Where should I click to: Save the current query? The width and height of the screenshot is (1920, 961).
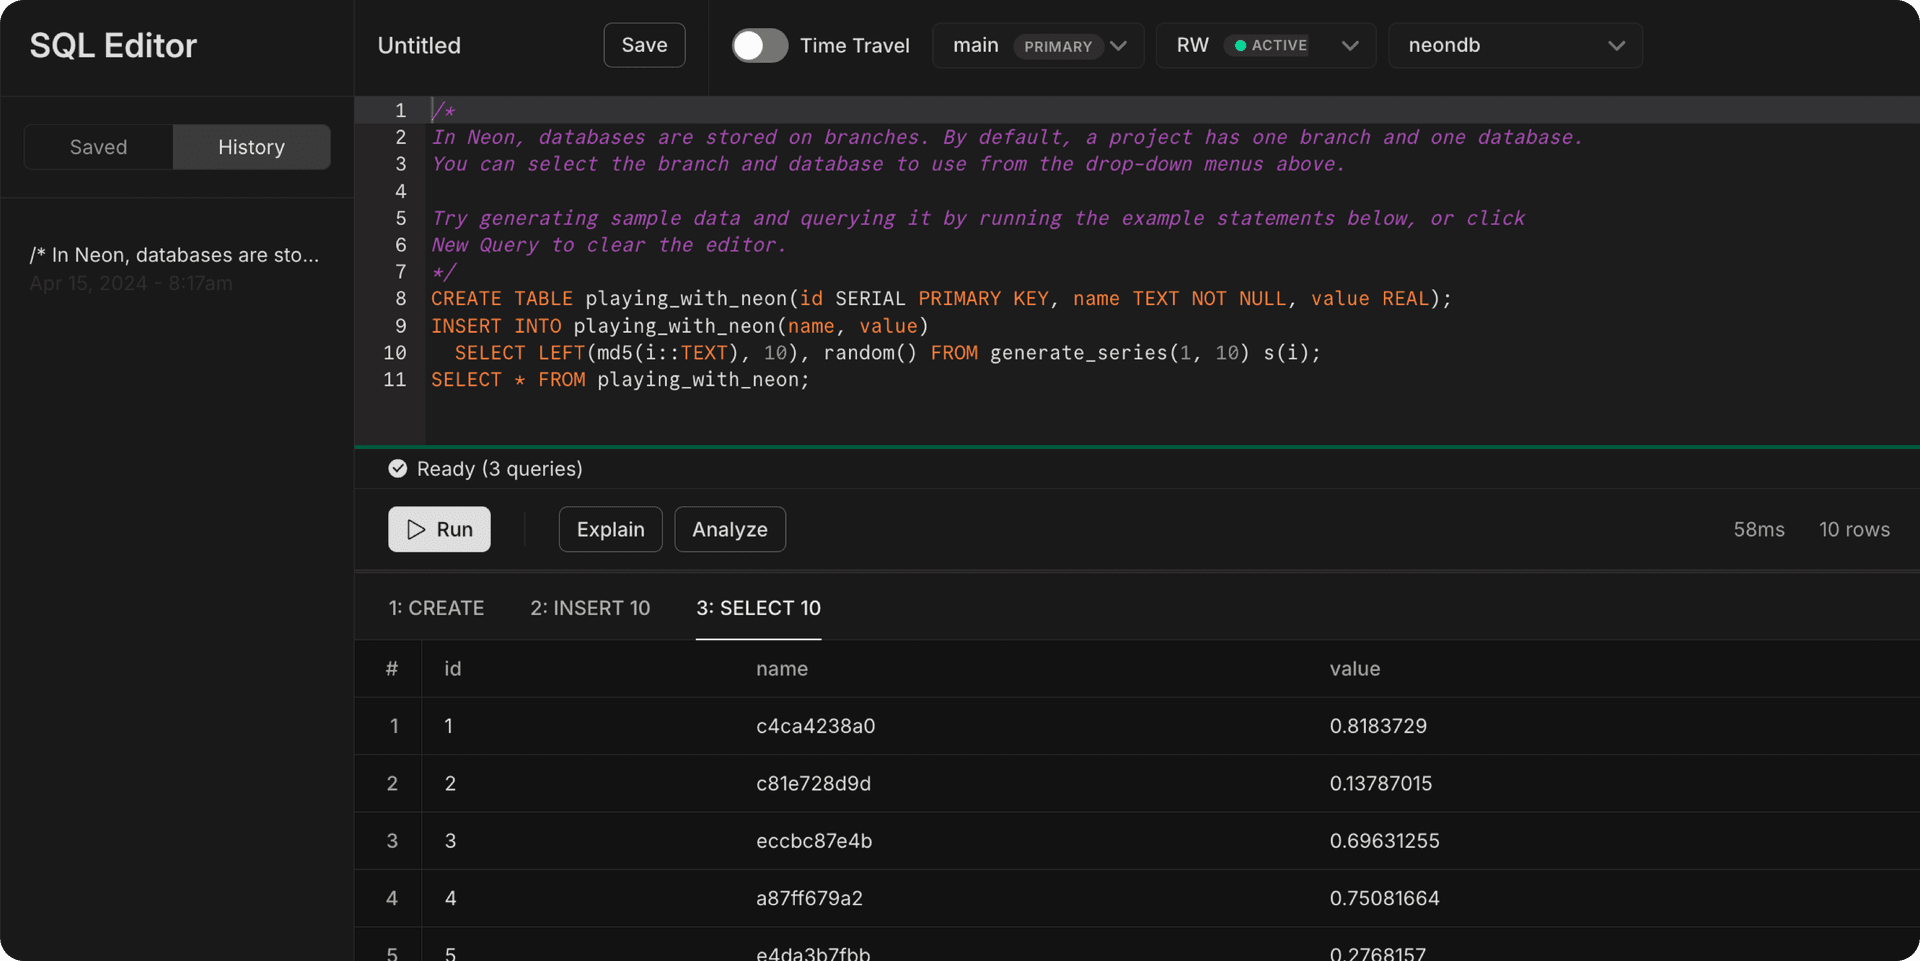(644, 45)
